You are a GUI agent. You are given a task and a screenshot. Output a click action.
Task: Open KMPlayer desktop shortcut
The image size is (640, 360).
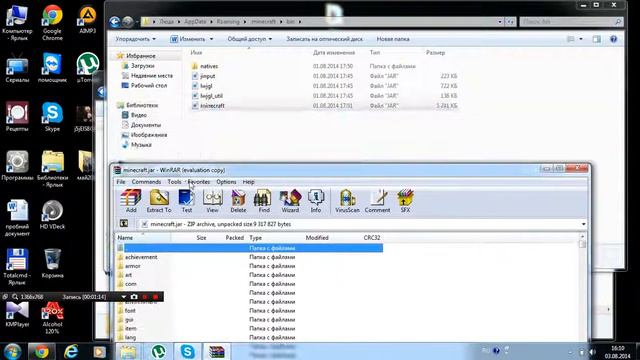(17, 314)
